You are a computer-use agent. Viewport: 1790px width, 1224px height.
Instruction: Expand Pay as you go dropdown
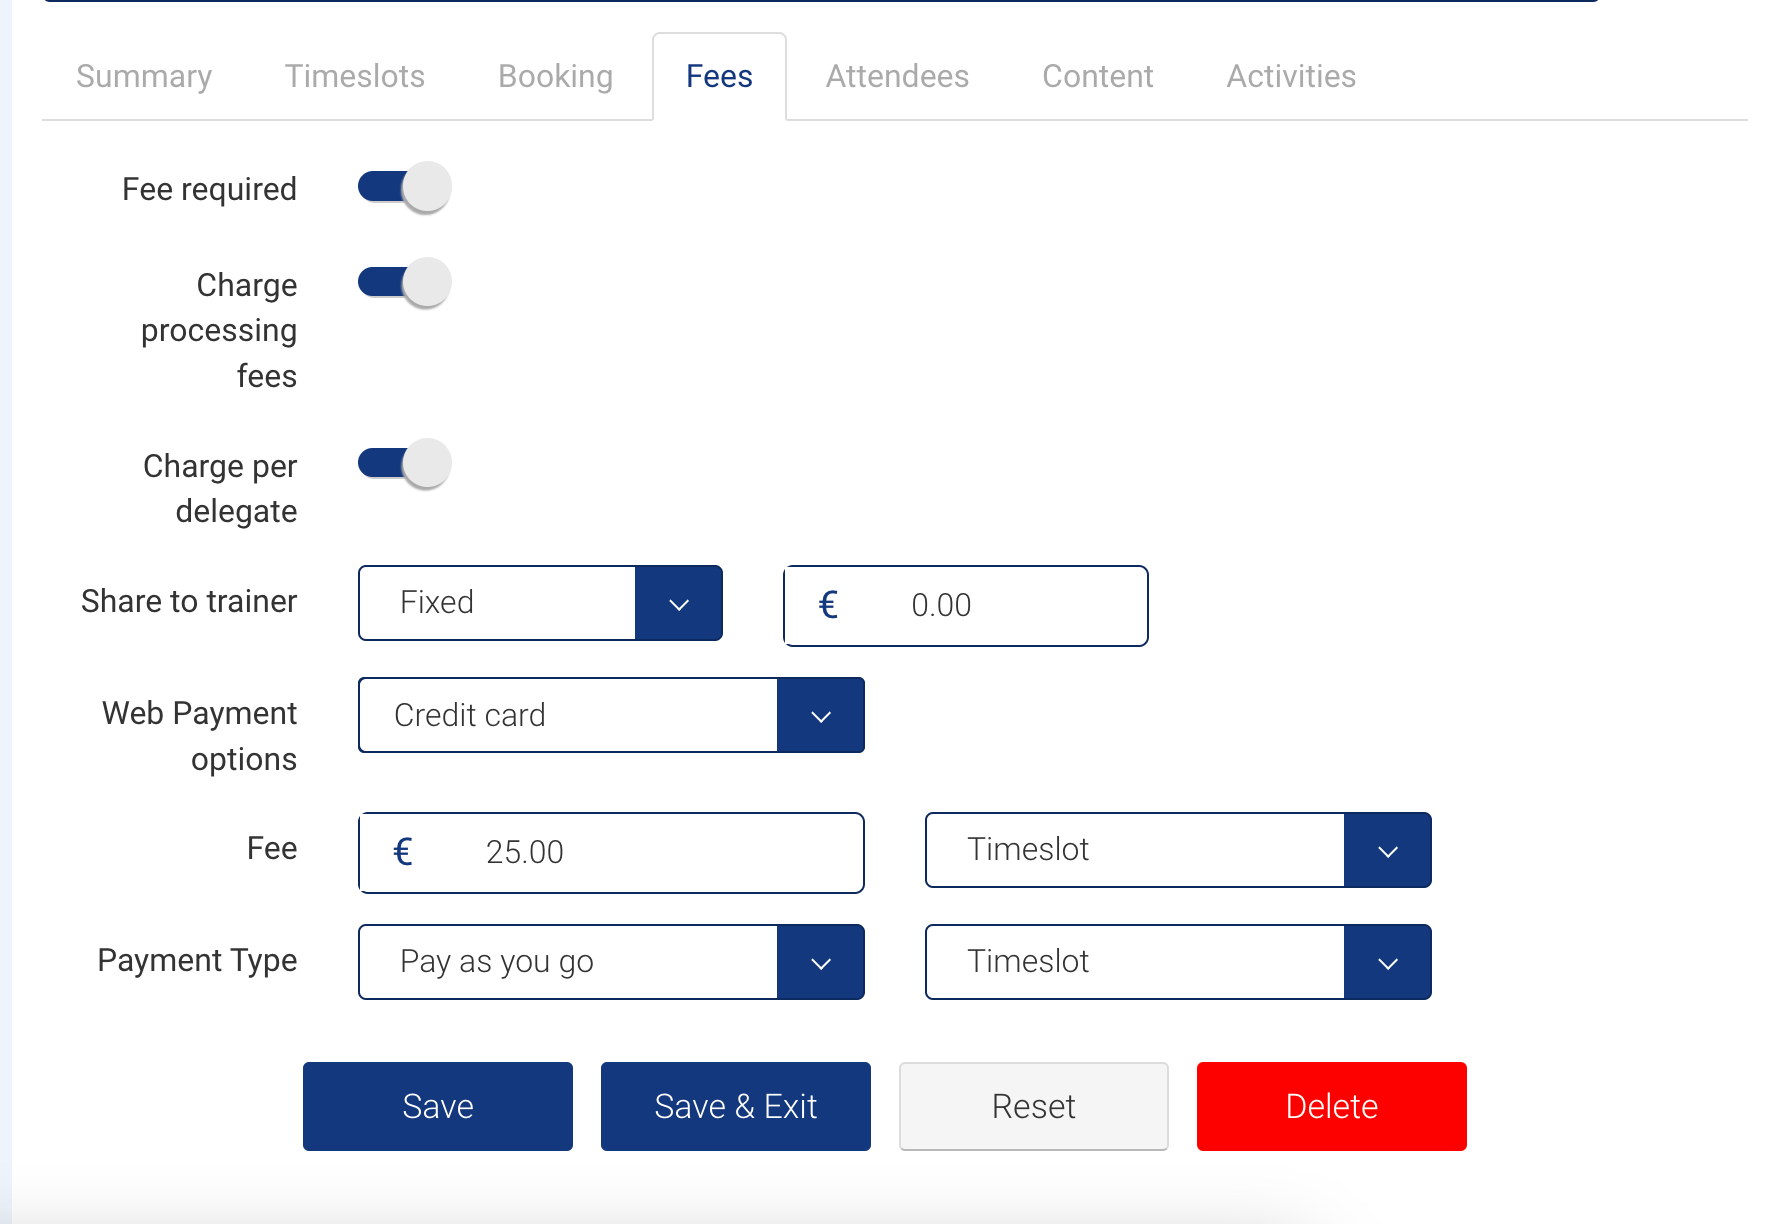(x=820, y=963)
